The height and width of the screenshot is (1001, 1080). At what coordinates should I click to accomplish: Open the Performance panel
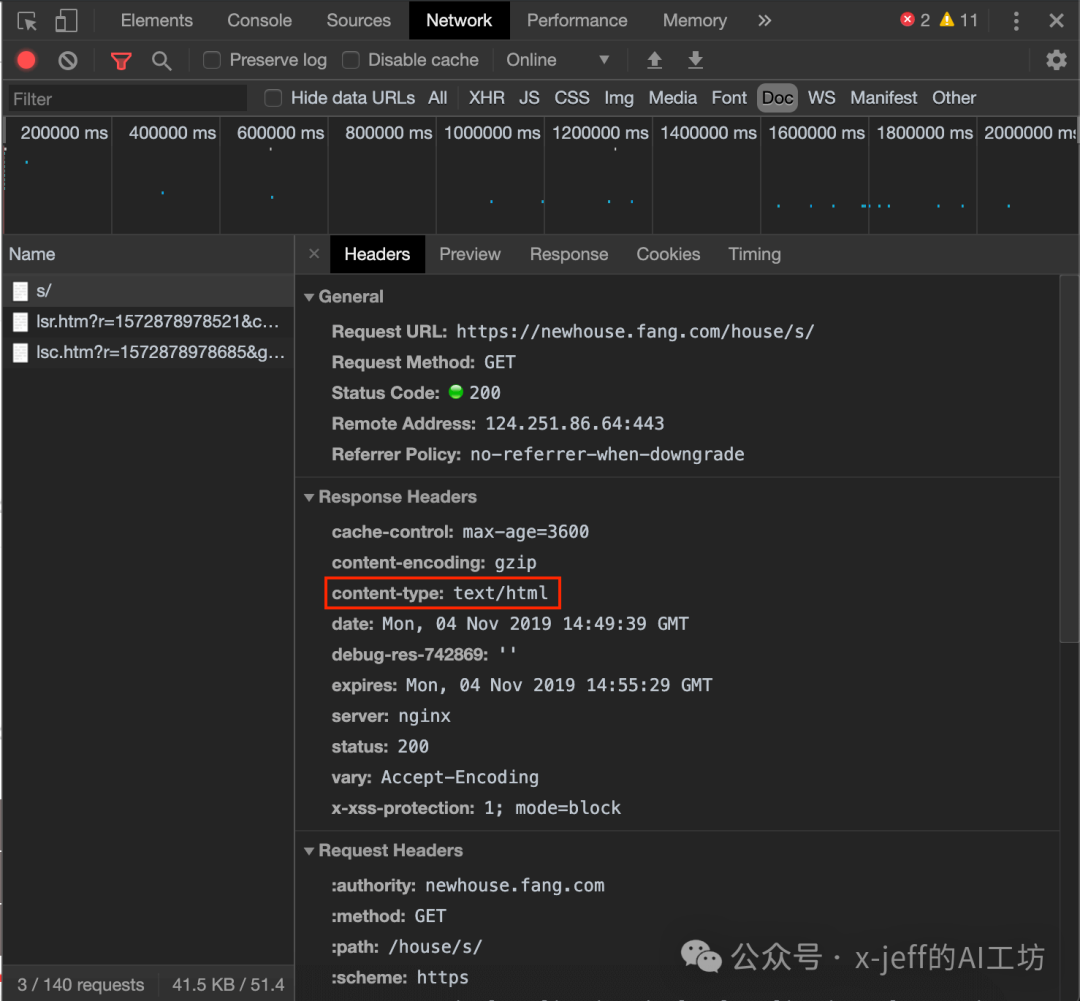point(577,21)
